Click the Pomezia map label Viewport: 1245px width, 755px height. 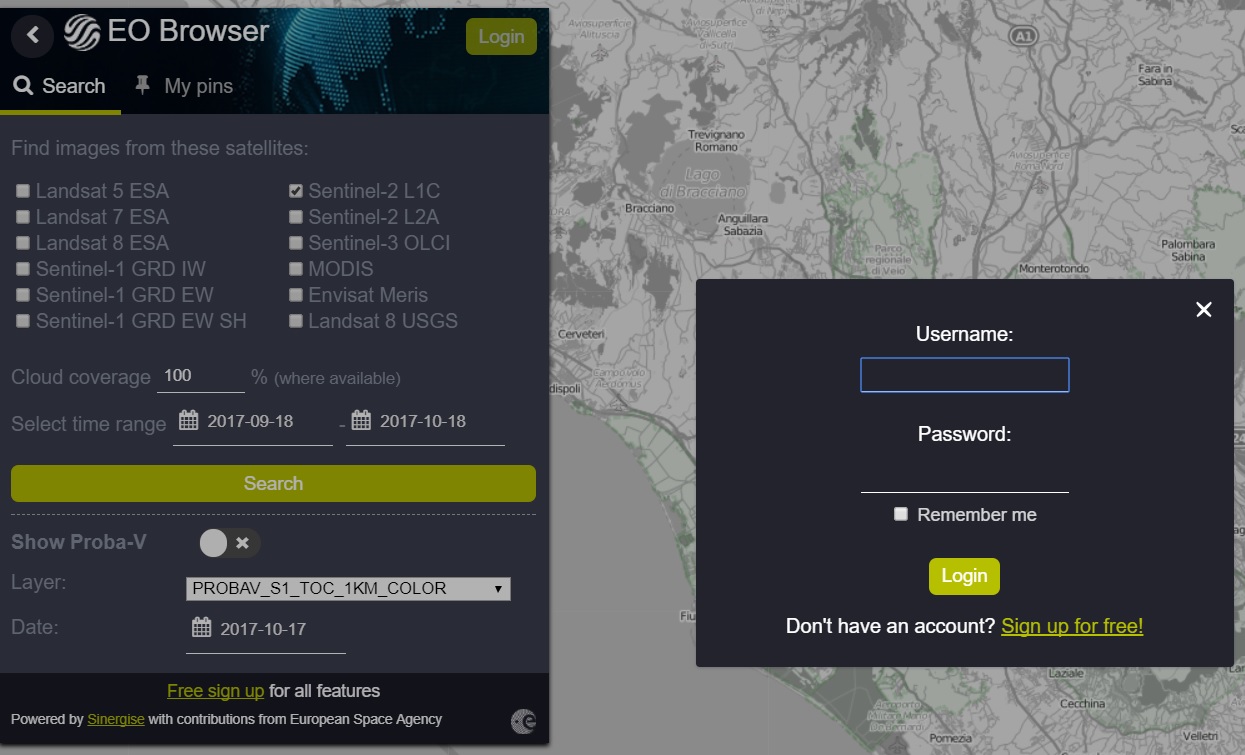click(949, 738)
